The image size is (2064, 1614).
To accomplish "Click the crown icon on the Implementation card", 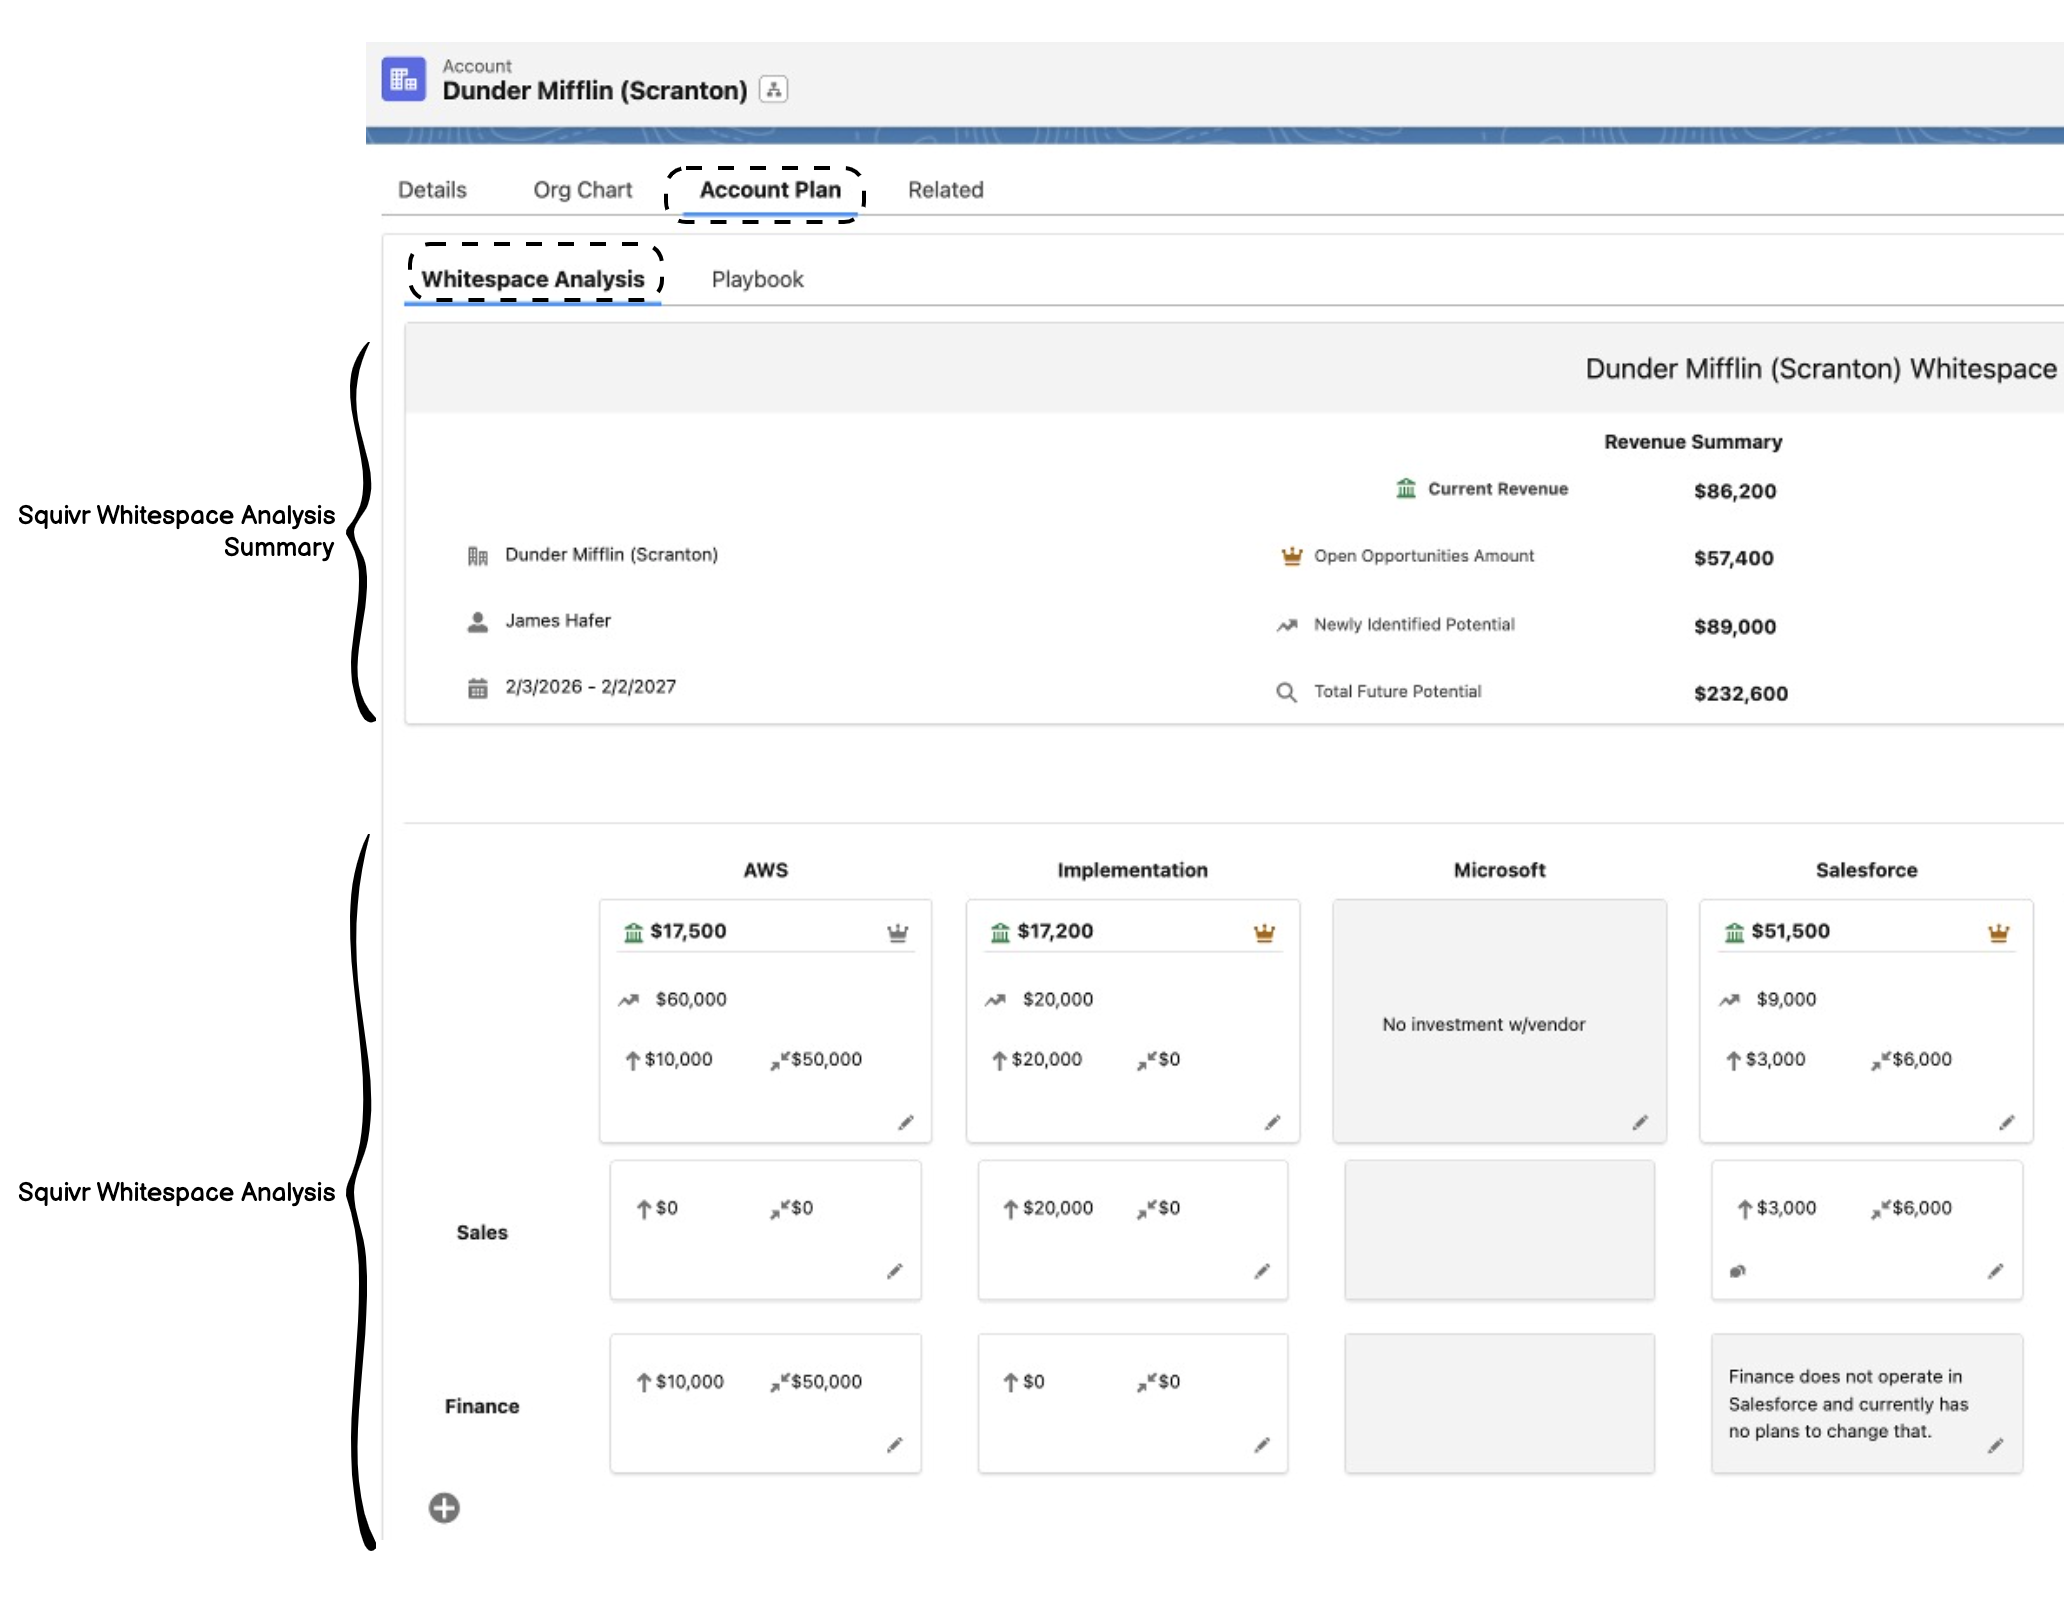I will (1264, 933).
